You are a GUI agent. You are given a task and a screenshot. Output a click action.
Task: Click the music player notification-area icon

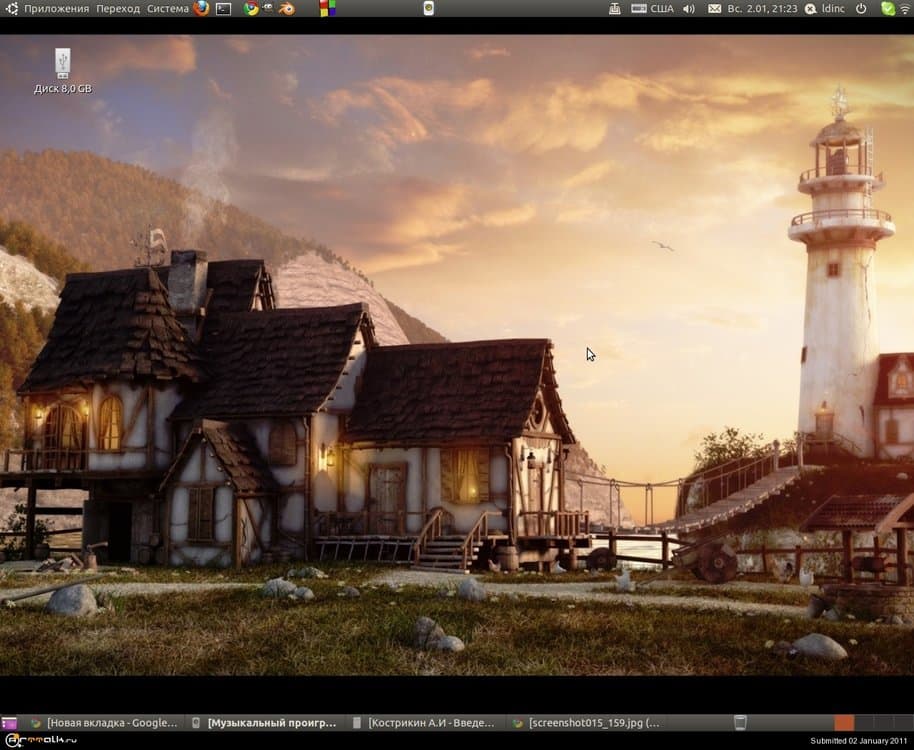point(428,8)
